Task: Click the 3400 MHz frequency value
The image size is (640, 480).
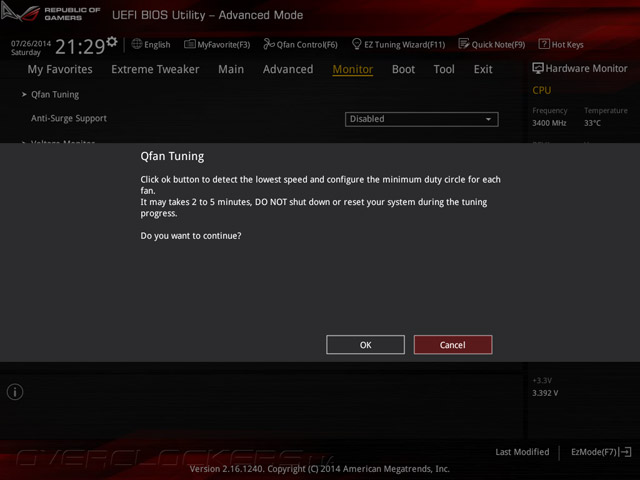Action: 549,123
